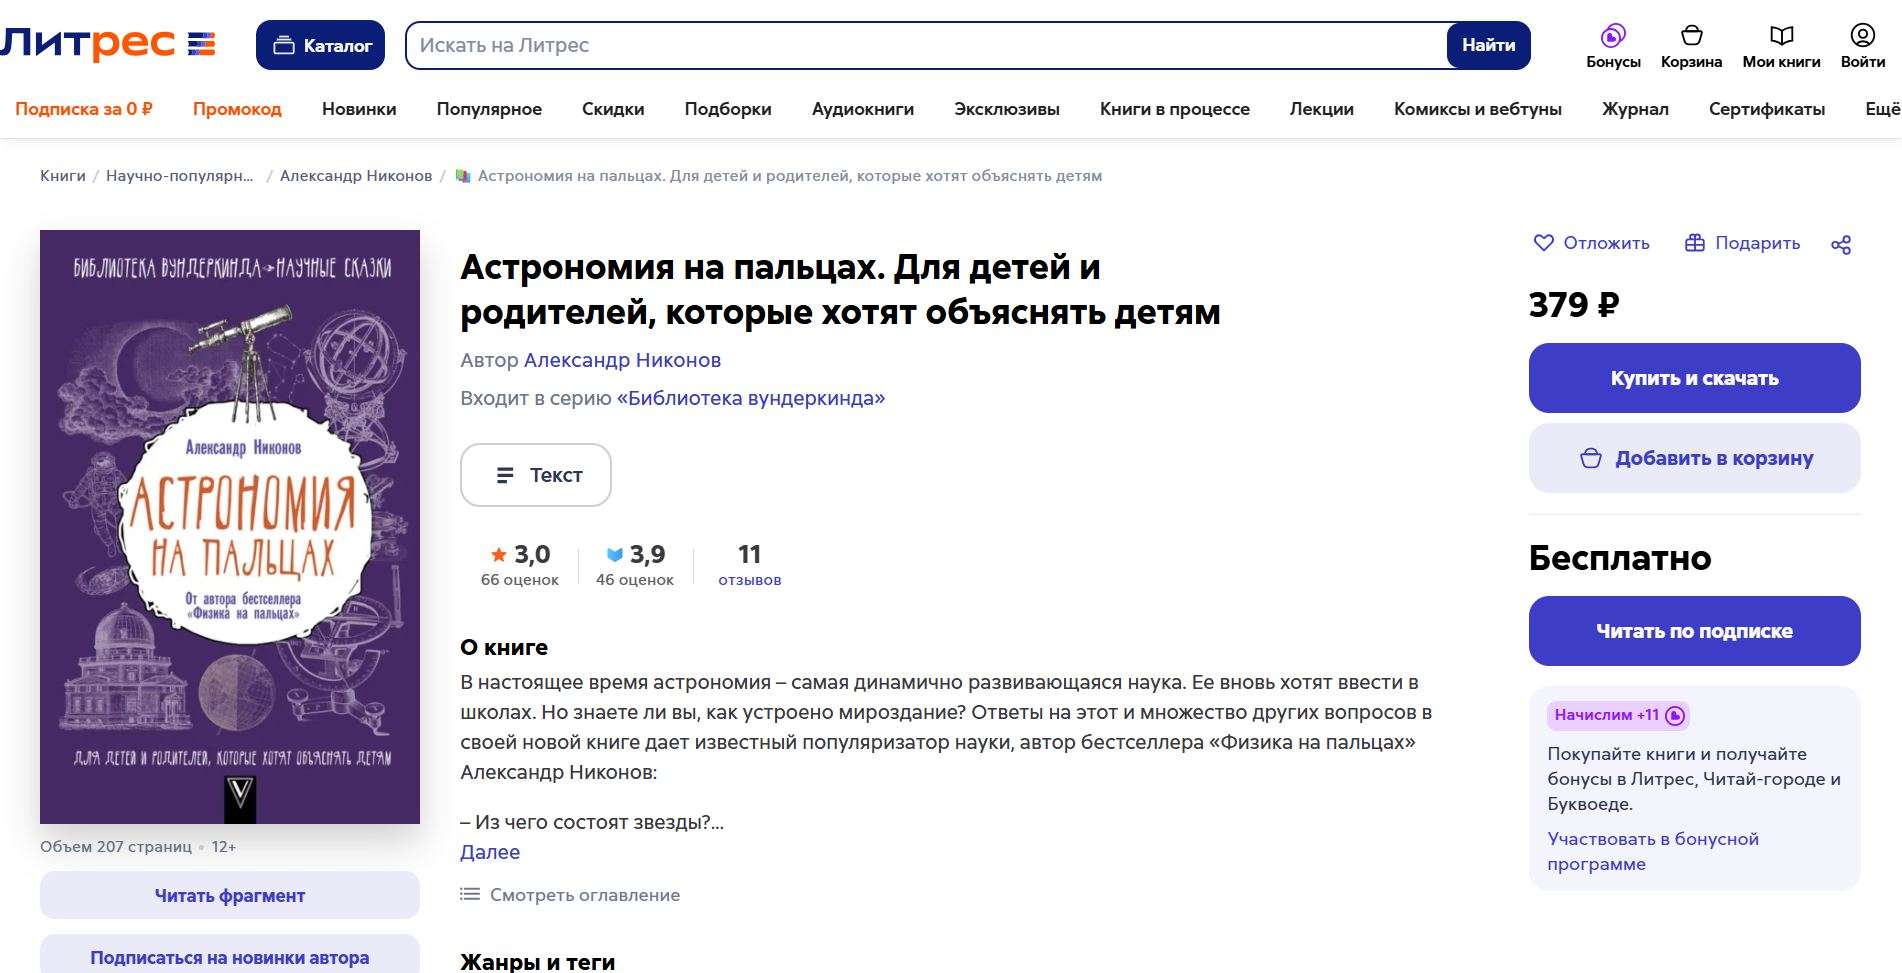Open series link «Библиотека вундеркинда»
The width and height of the screenshot is (1902, 973).
coord(751,398)
